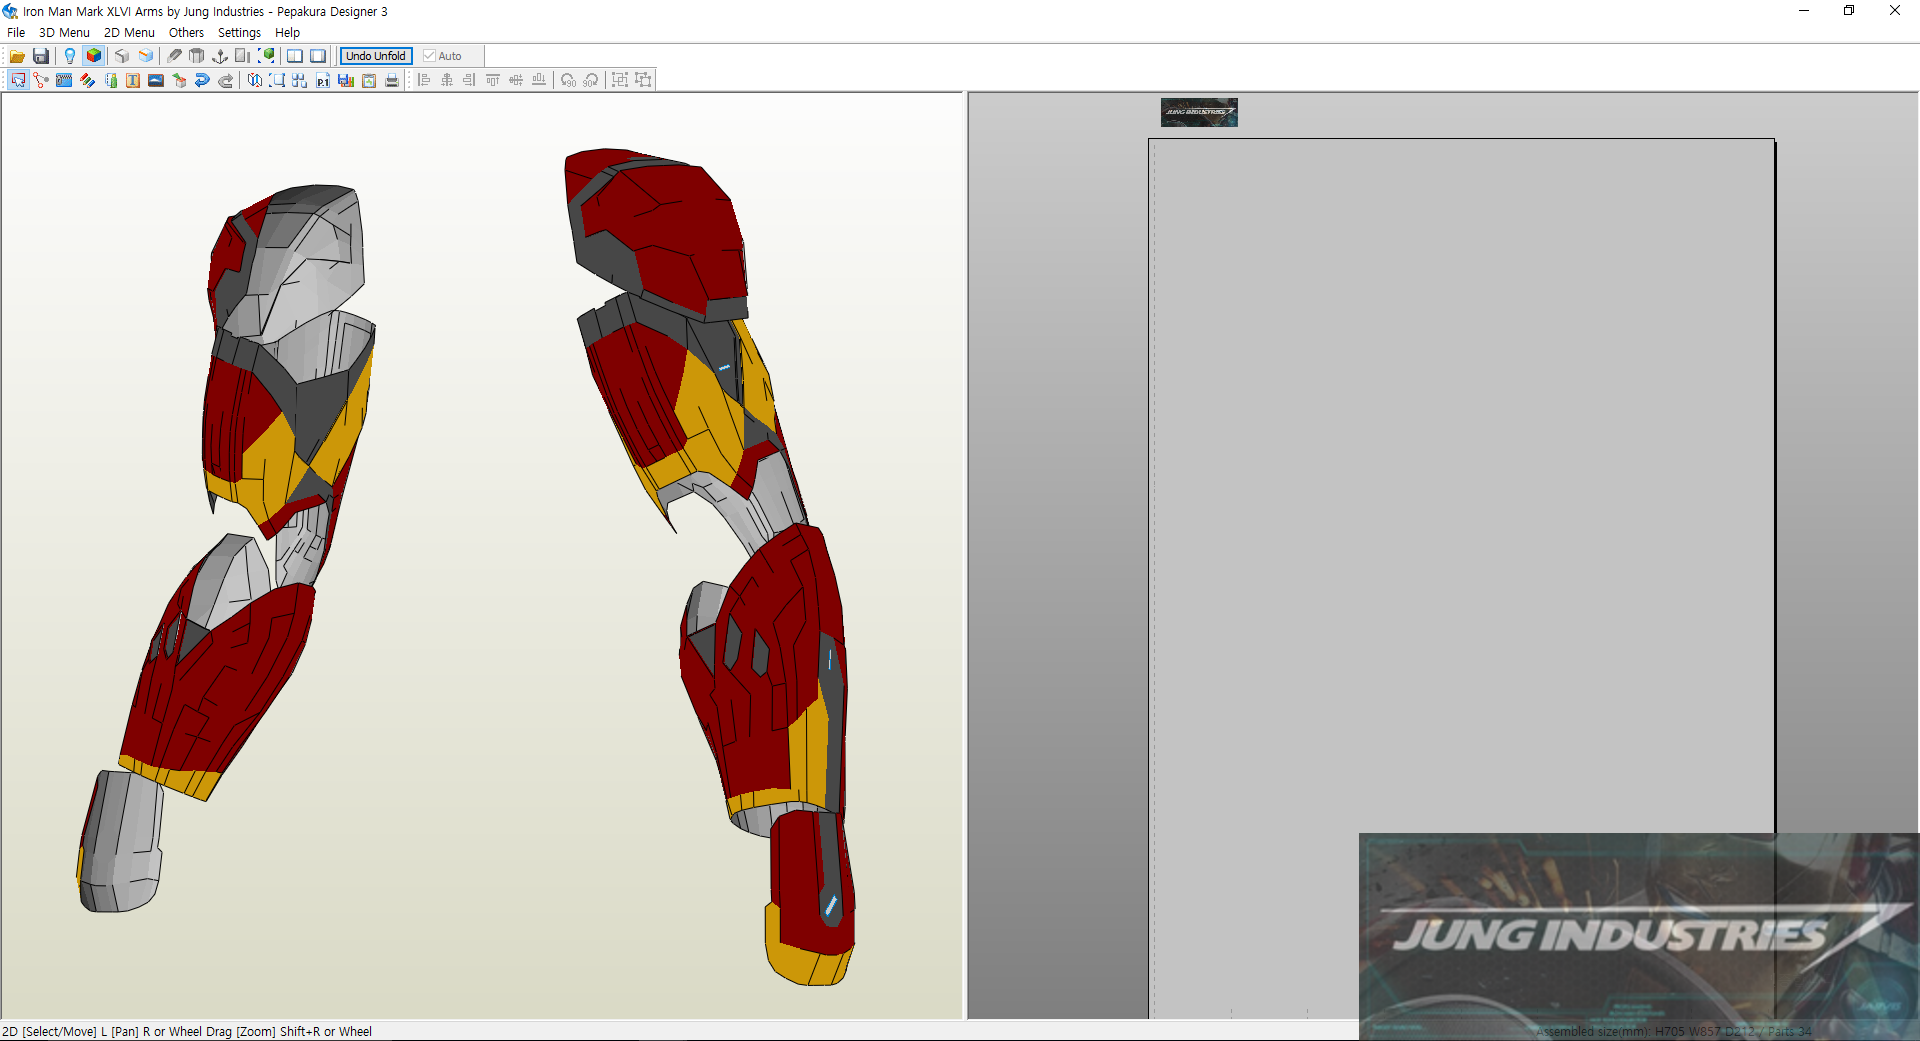Click the align horizontal center icon

tap(447, 80)
